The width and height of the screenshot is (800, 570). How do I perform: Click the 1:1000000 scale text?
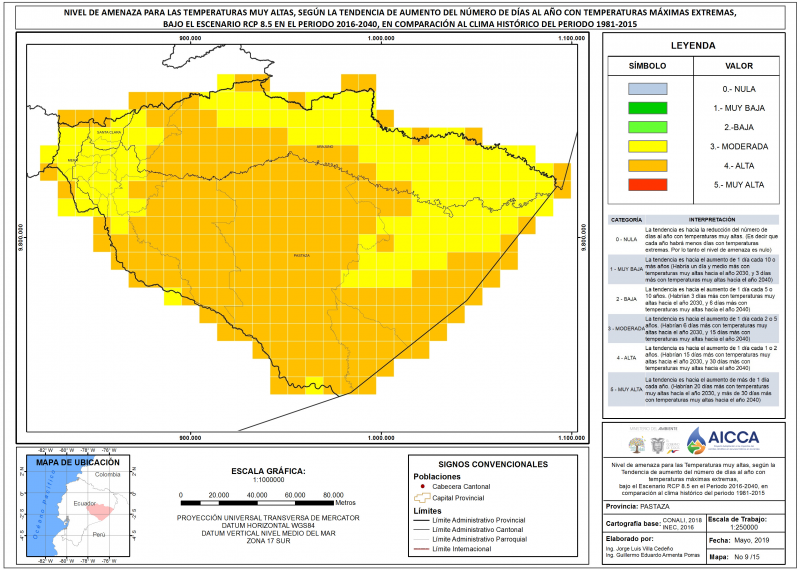click(268, 480)
